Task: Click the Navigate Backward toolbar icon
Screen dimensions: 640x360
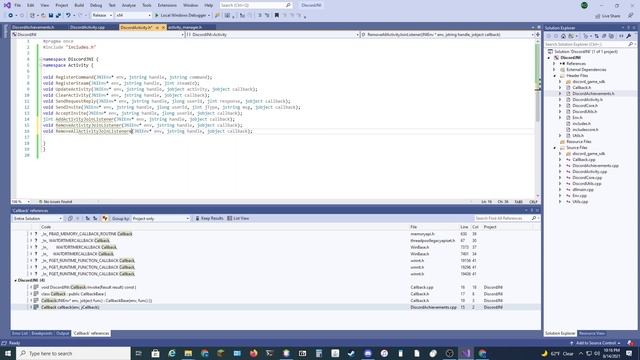Action: coord(11,16)
